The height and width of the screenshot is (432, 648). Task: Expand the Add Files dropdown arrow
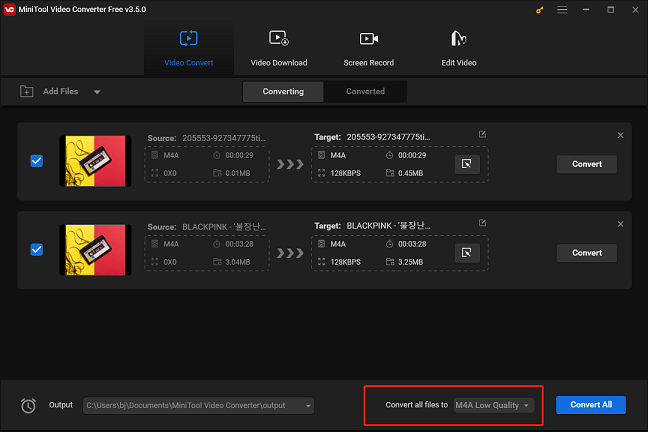pyautogui.click(x=97, y=92)
